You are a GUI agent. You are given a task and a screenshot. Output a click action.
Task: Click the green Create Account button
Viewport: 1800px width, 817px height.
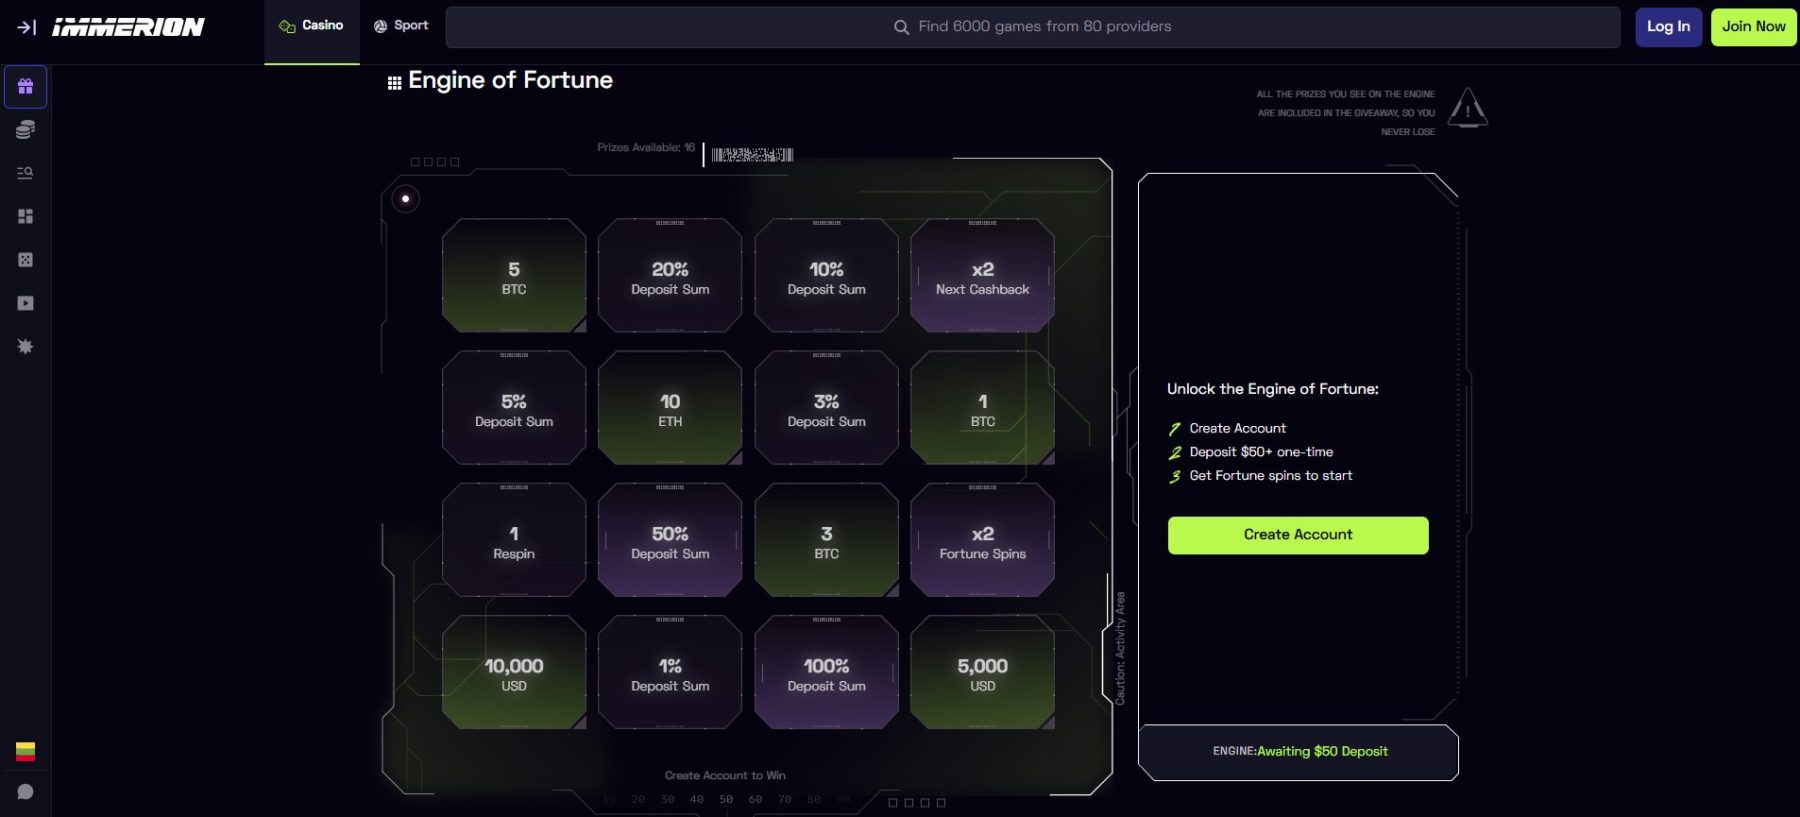point(1297,535)
